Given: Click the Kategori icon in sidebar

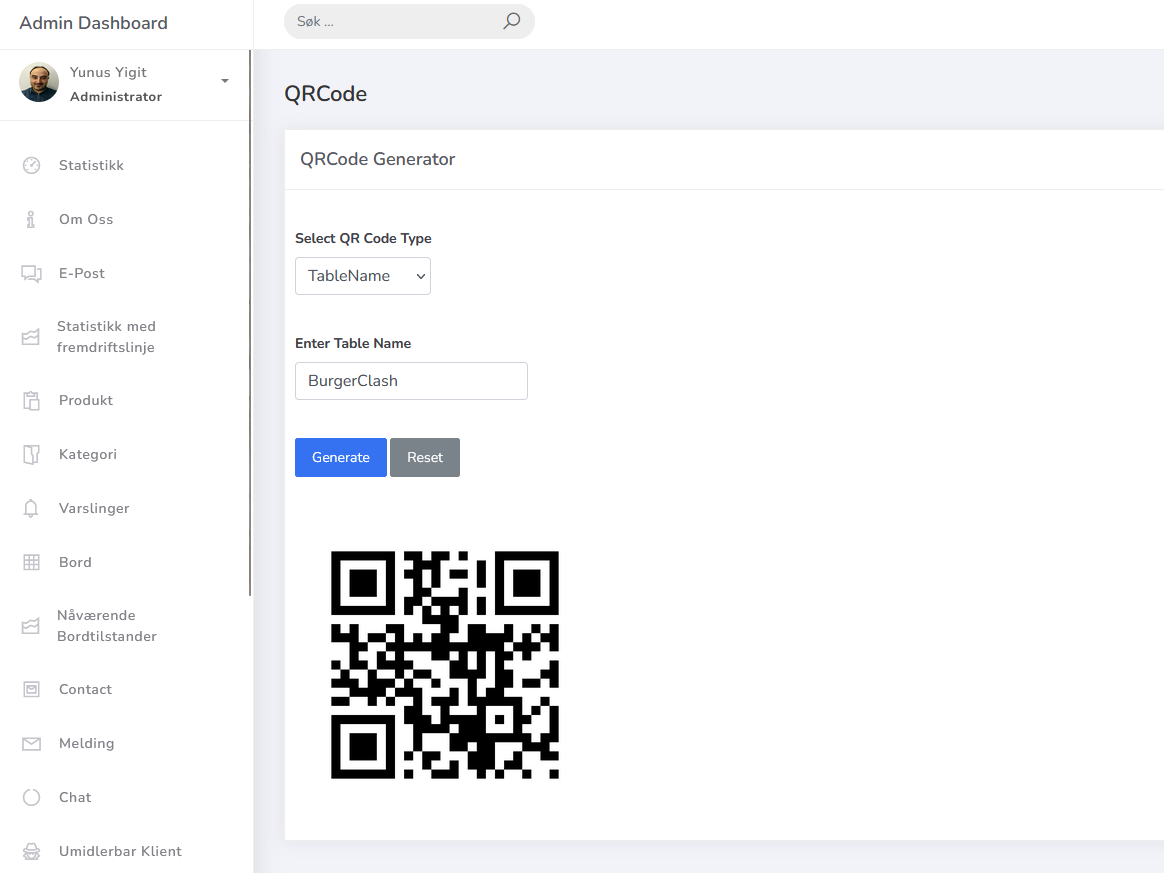Looking at the screenshot, I should coord(31,455).
